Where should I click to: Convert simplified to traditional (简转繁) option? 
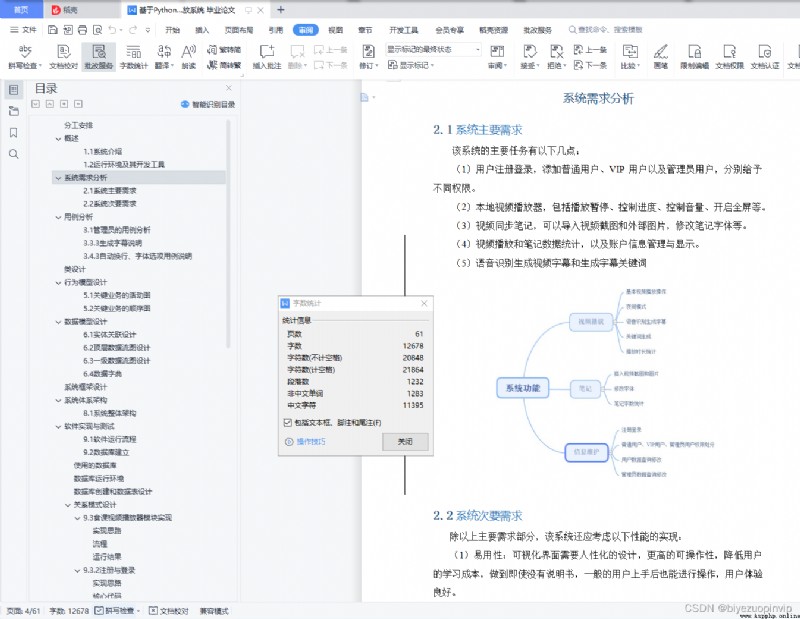(224, 65)
